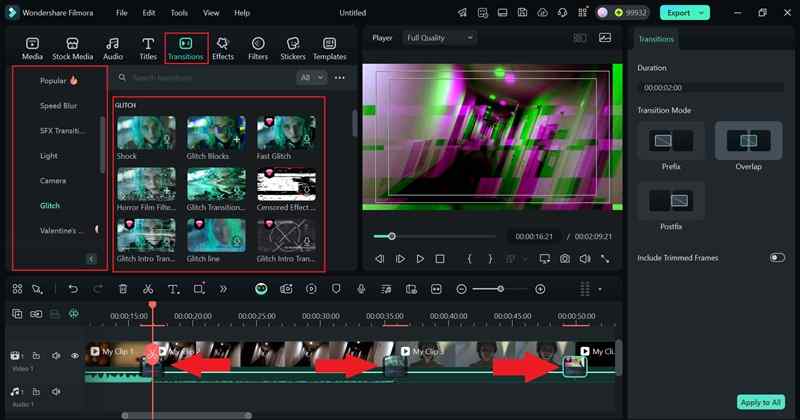Image resolution: width=800 pixels, height=420 pixels.
Task: Split the clip with the scissors tool
Action: [148, 289]
